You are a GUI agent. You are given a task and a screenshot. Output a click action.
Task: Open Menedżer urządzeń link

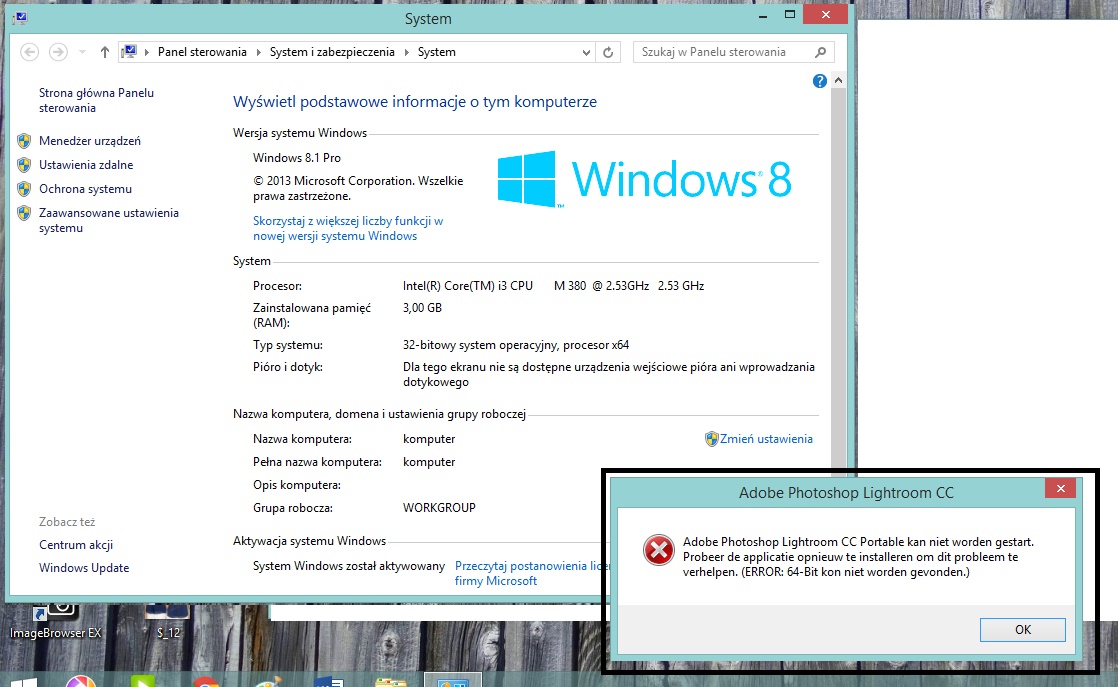(90, 141)
